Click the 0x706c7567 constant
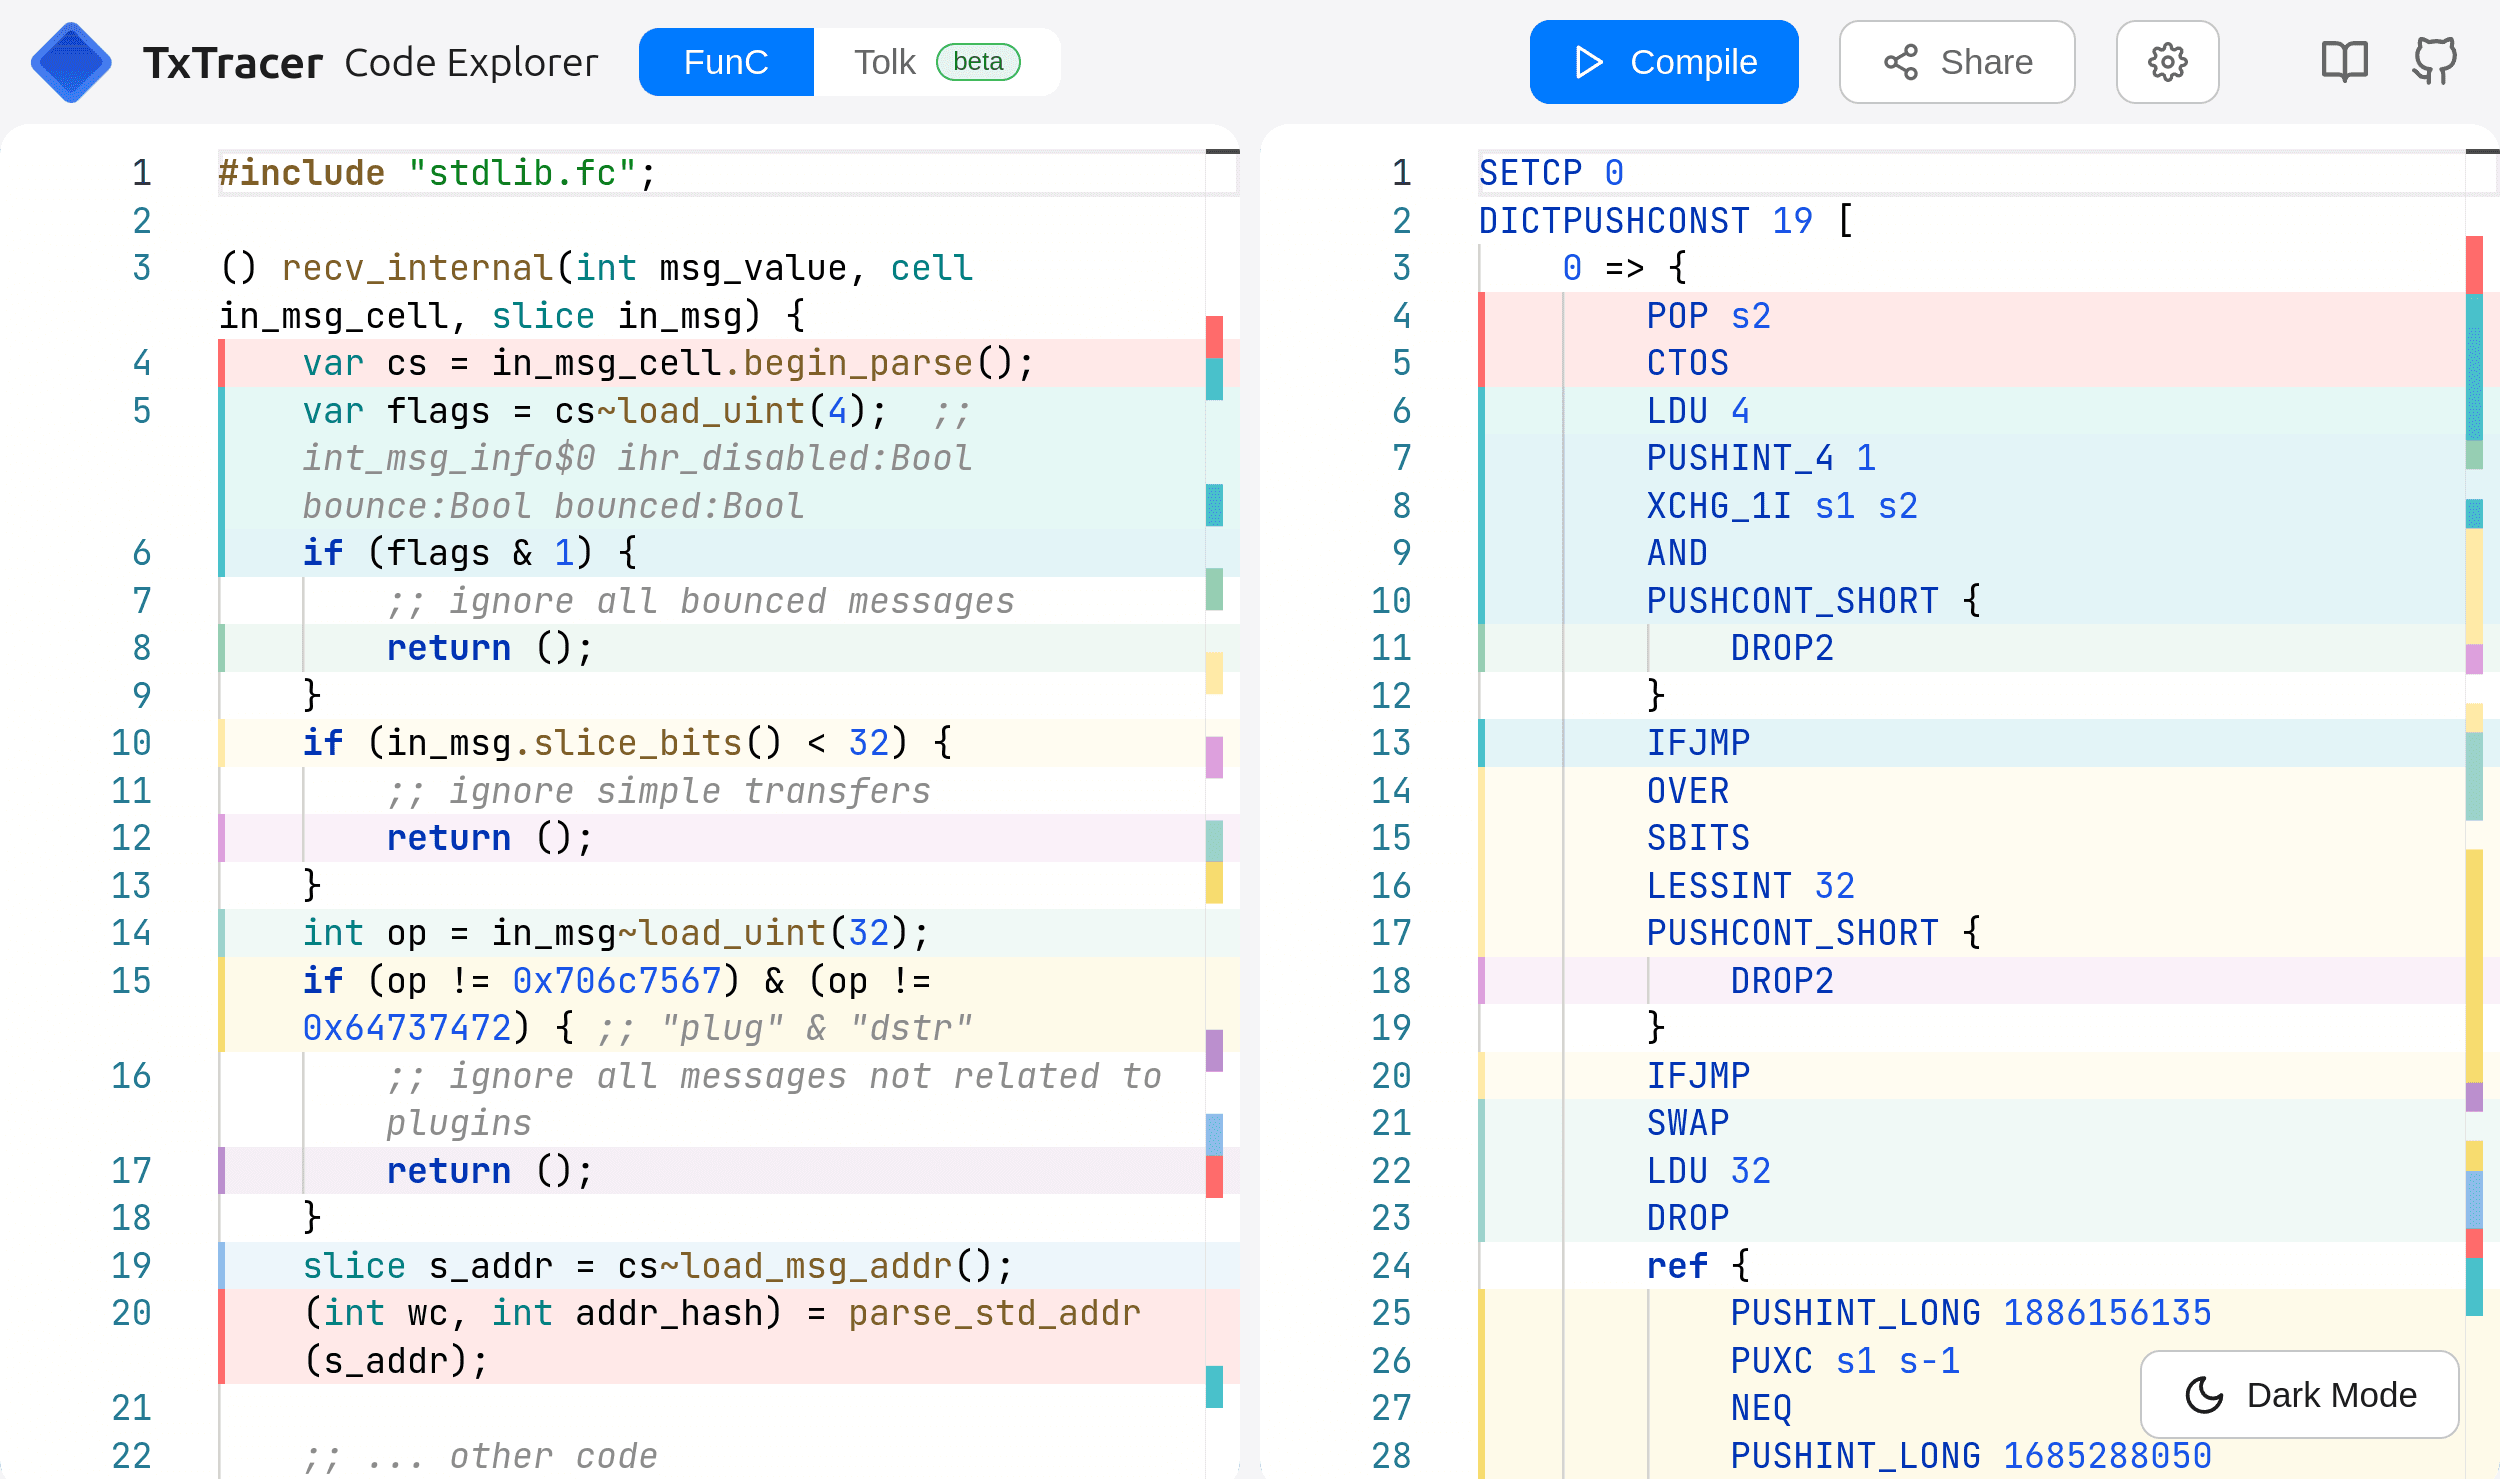Viewport: 2500px width, 1479px height. tap(617, 981)
